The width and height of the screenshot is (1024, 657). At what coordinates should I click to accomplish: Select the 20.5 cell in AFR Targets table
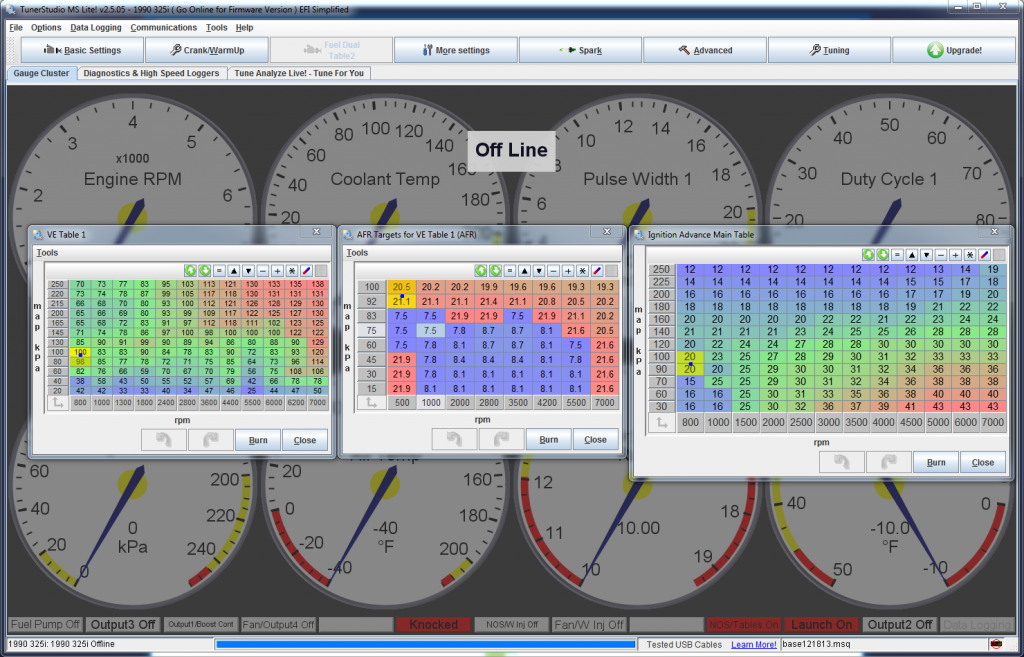click(402, 287)
